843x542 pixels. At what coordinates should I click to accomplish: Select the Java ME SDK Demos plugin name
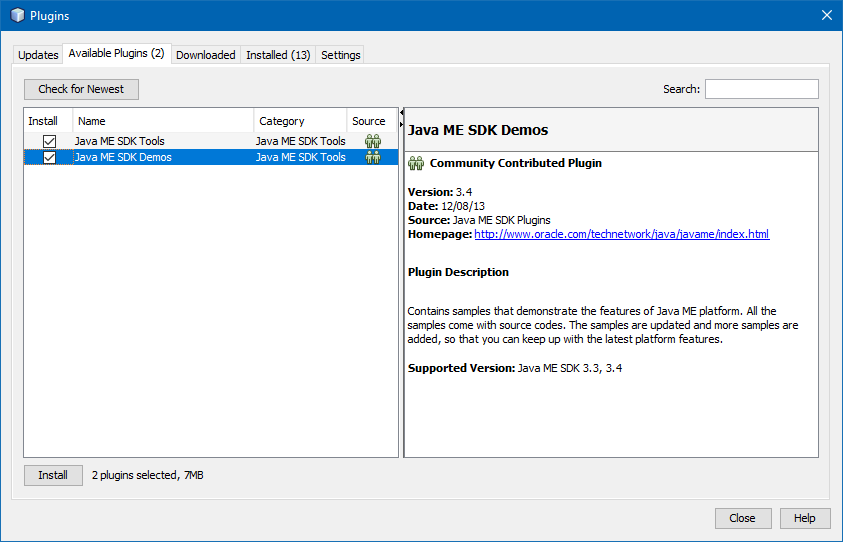click(123, 158)
